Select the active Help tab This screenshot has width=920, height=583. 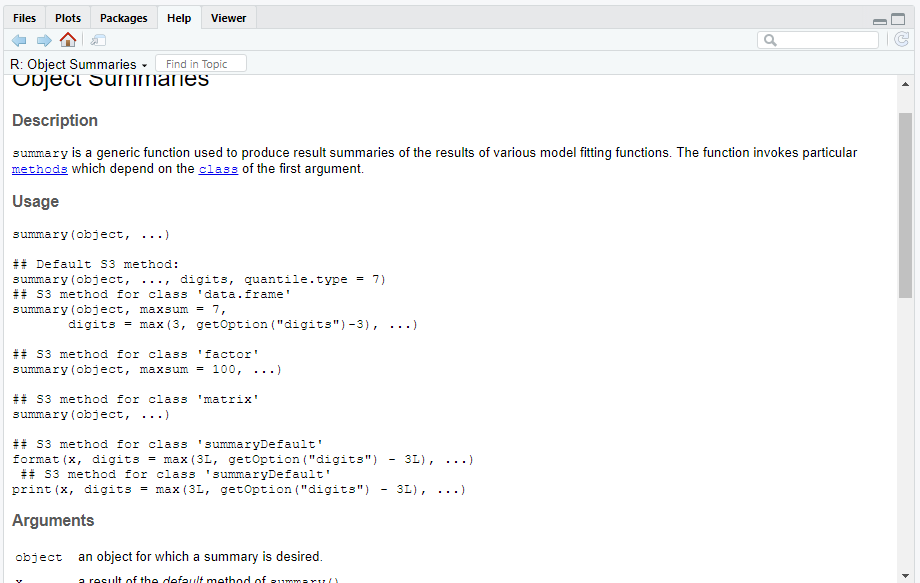179,18
